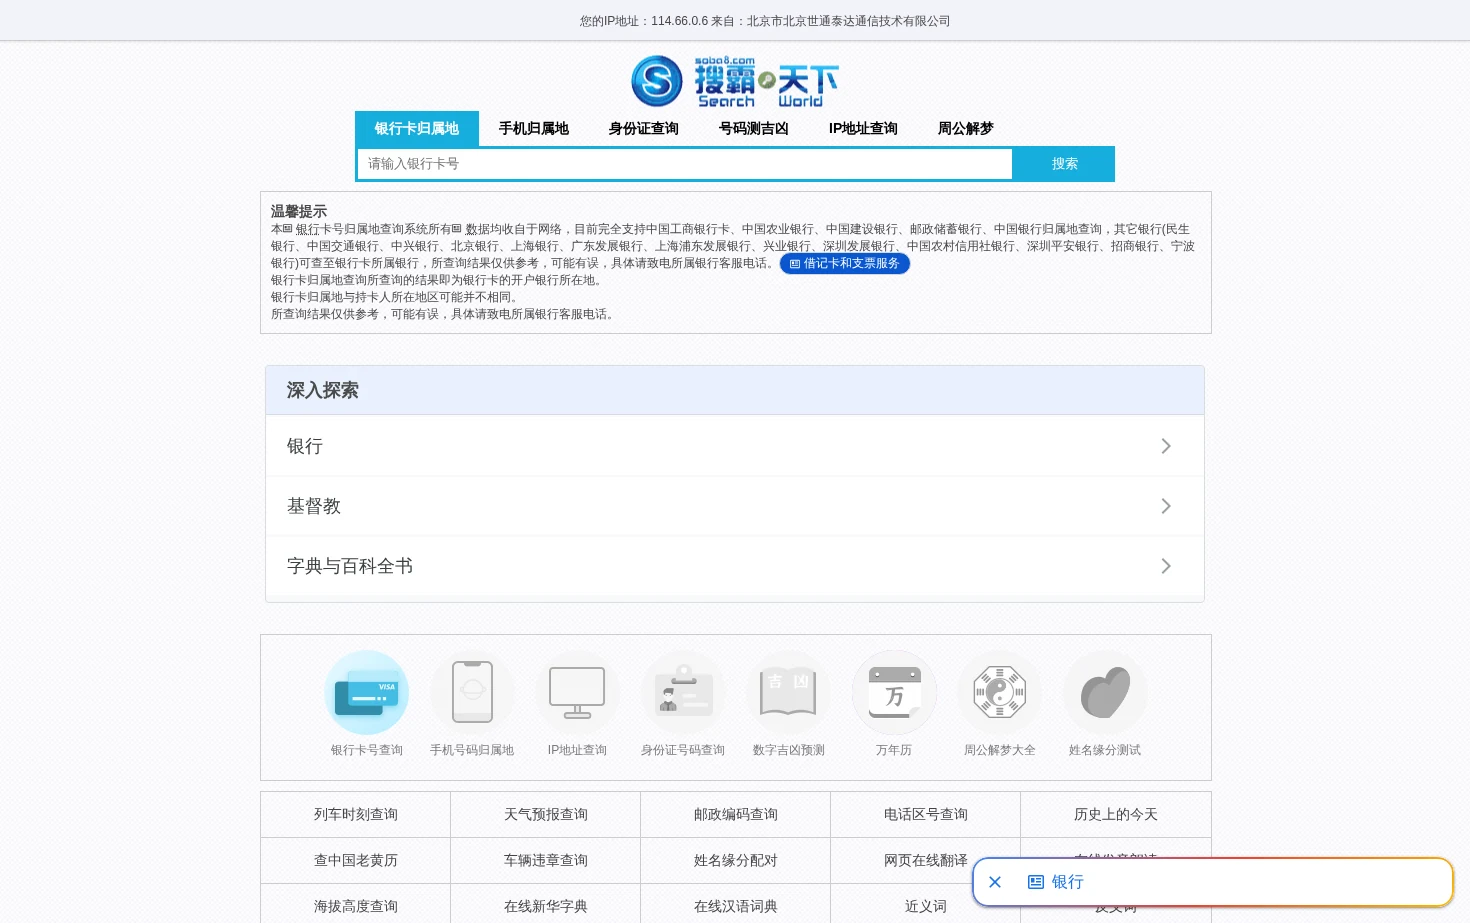The height and width of the screenshot is (923, 1470).
Task: Open the 海拔高度查询 link
Action: tap(356, 907)
